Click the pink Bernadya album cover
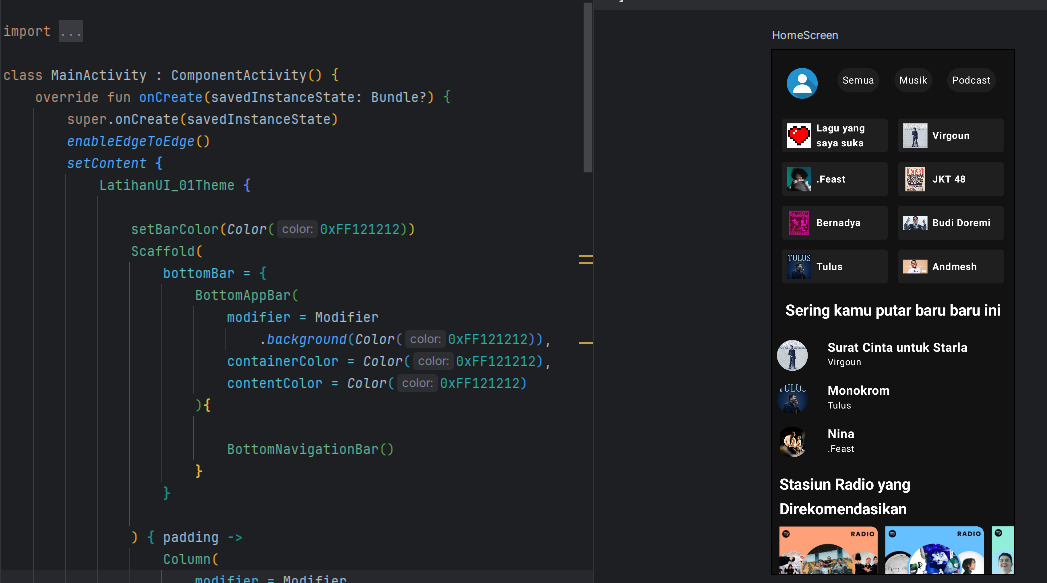 pyautogui.click(x=798, y=223)
